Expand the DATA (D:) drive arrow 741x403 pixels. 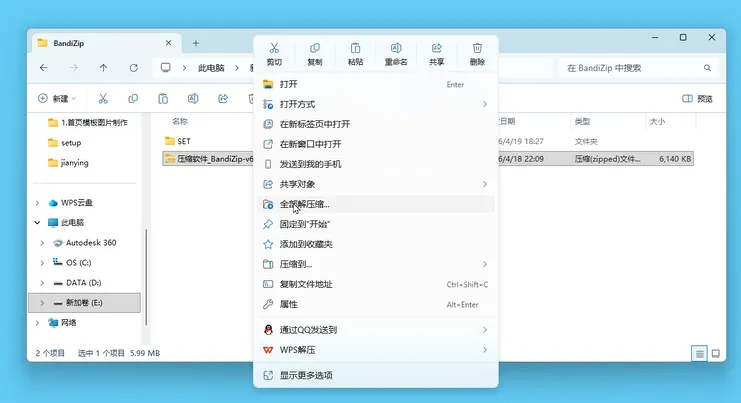pos(42,283)
